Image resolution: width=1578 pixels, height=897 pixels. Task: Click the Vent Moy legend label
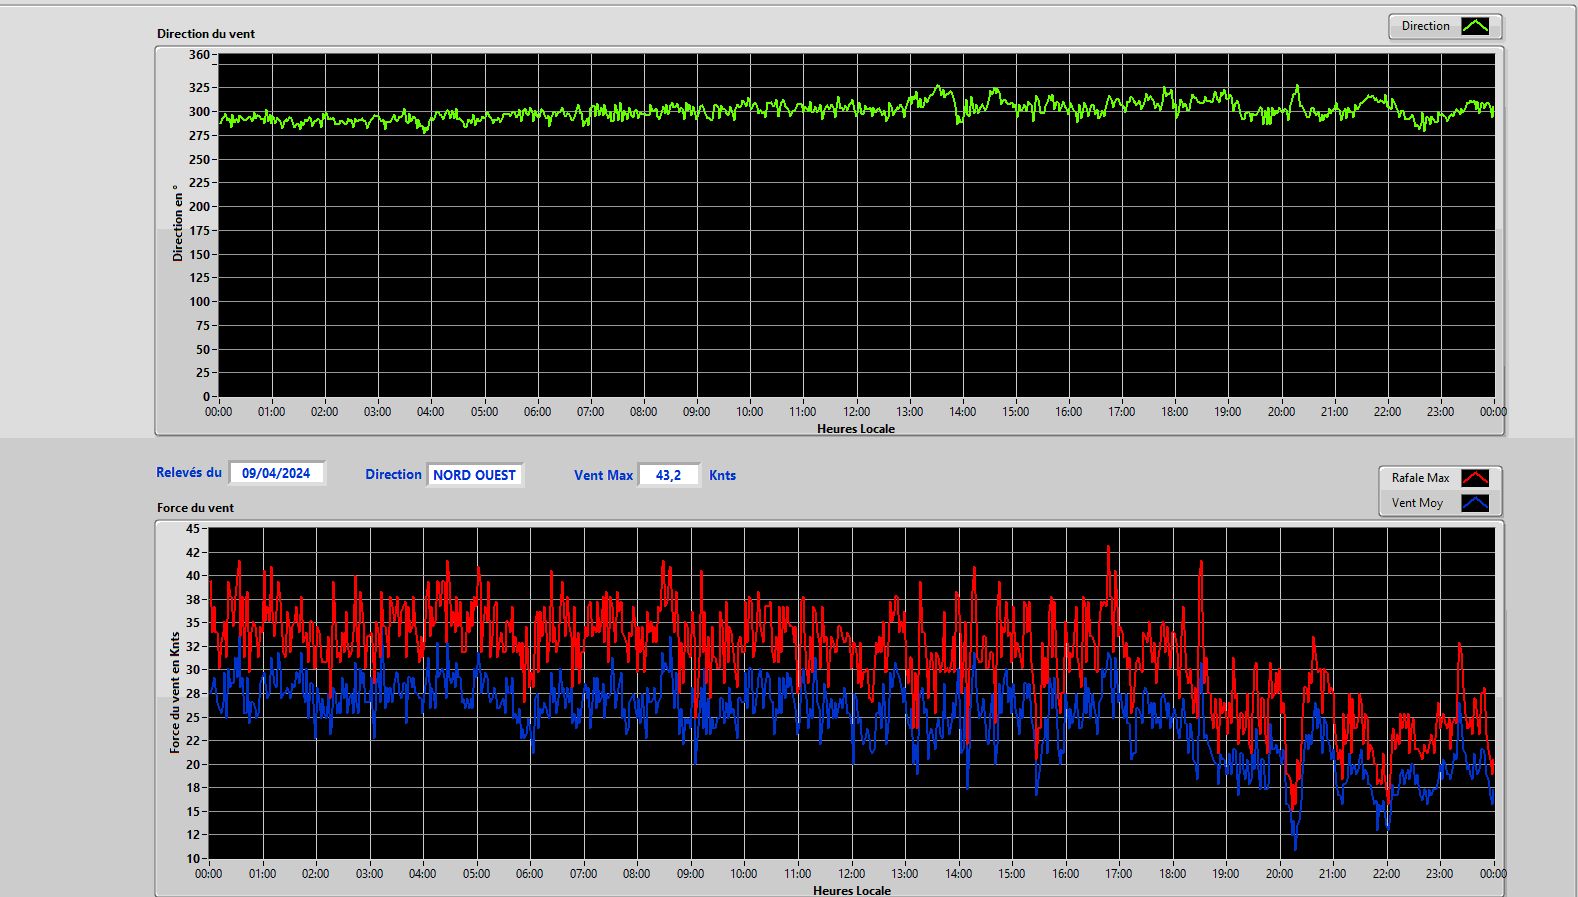coord(1417,503)
